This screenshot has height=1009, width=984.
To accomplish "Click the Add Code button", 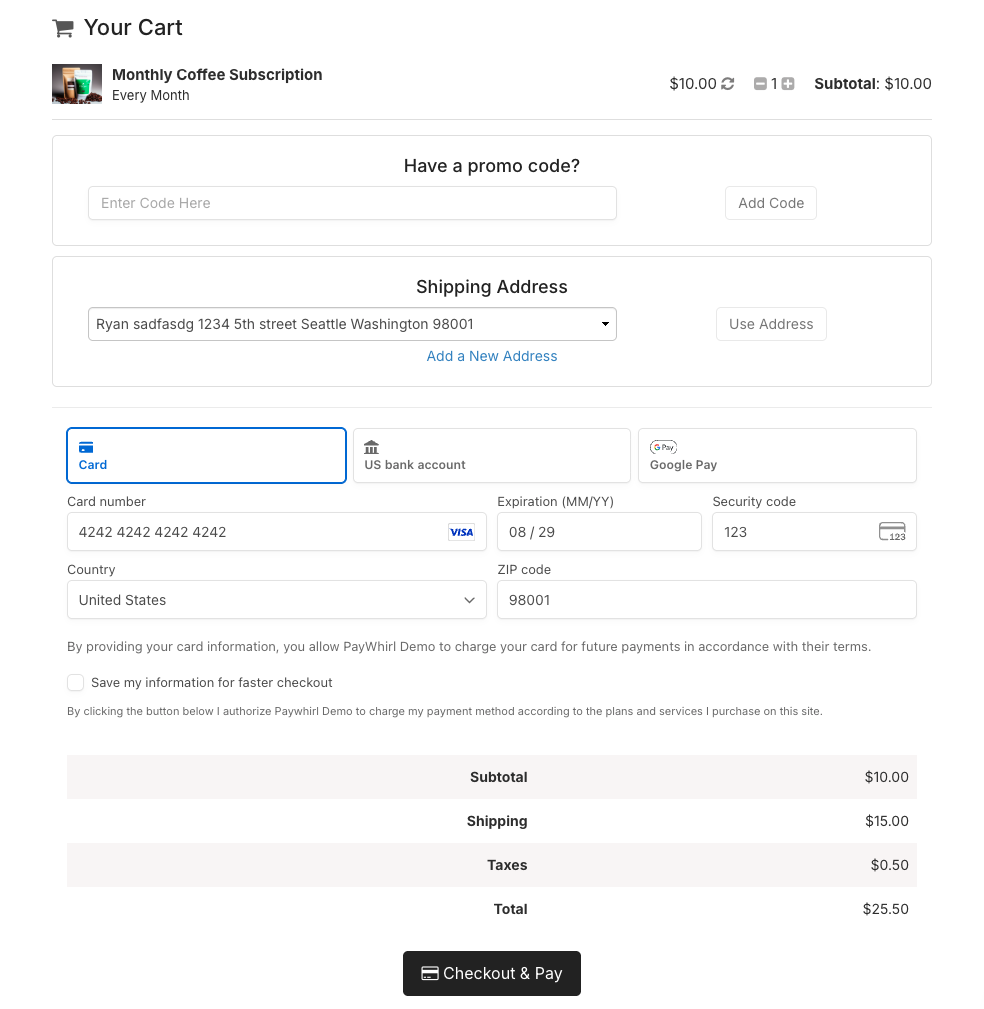I will click(770, 203).
